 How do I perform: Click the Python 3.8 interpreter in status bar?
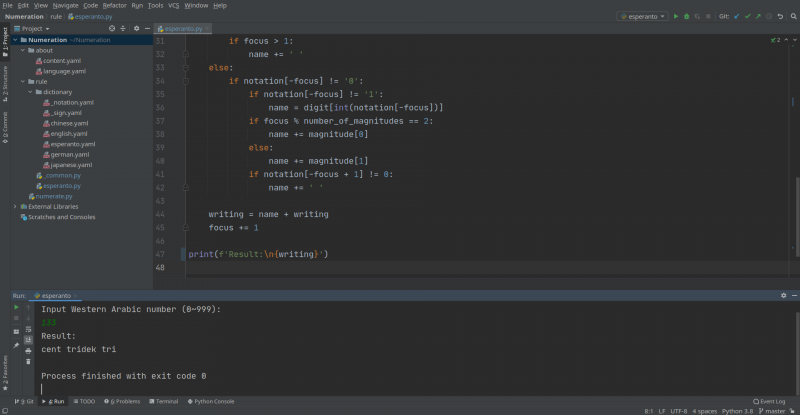click(x=737, y=411)
